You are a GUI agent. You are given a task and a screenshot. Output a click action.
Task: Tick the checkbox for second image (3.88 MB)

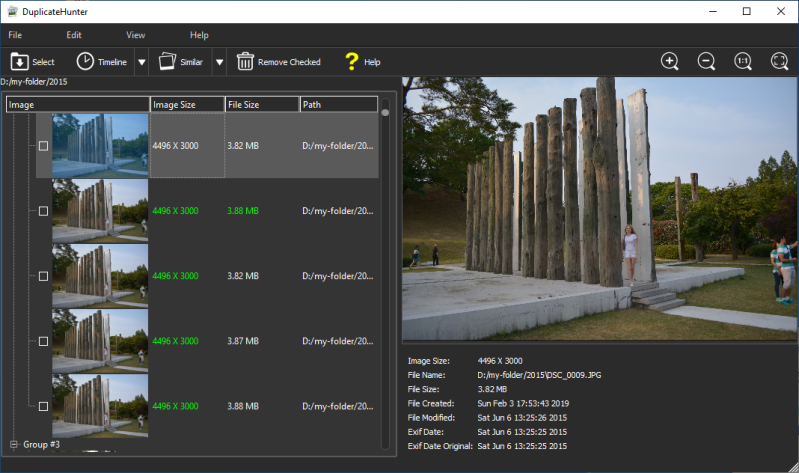pos(43,211)
